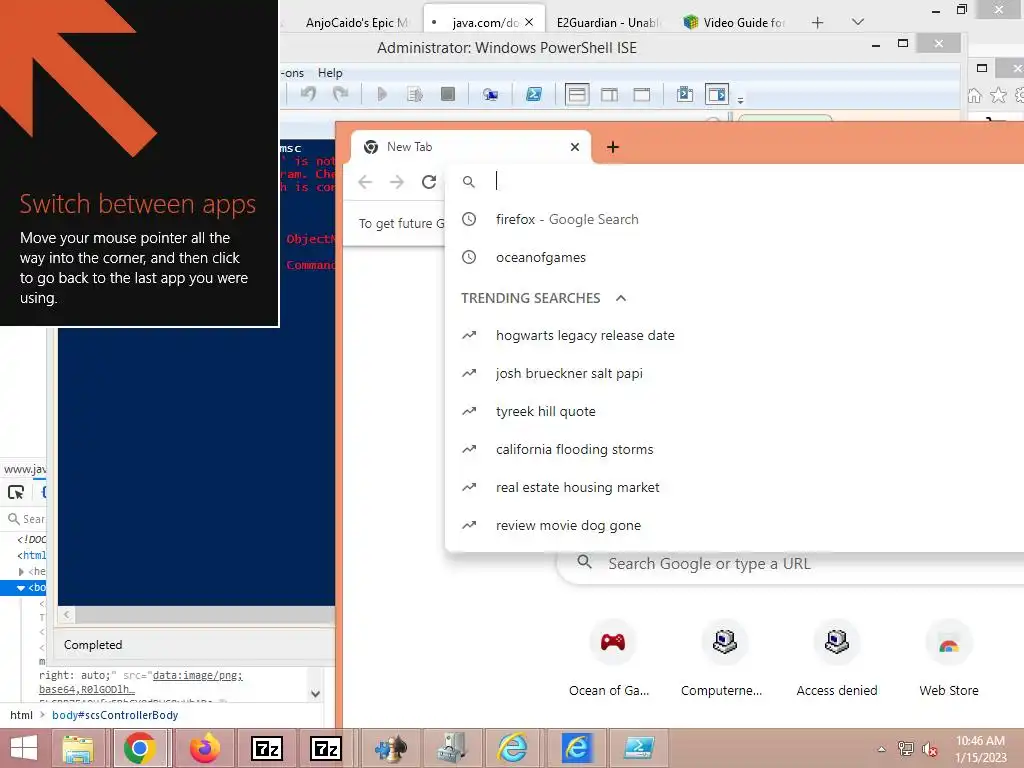
Task: Click the Search Google or type a URL box
Action: tap(790, 564)
